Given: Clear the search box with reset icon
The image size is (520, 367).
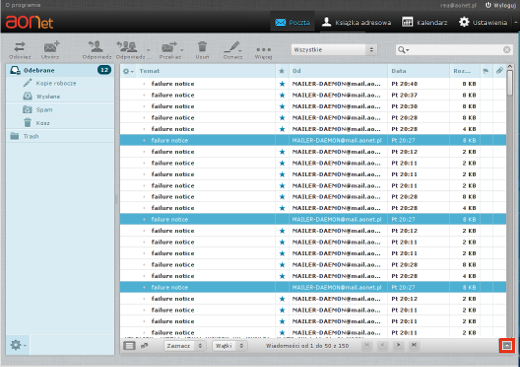Looking at the screenshot, I should (507, 50).
